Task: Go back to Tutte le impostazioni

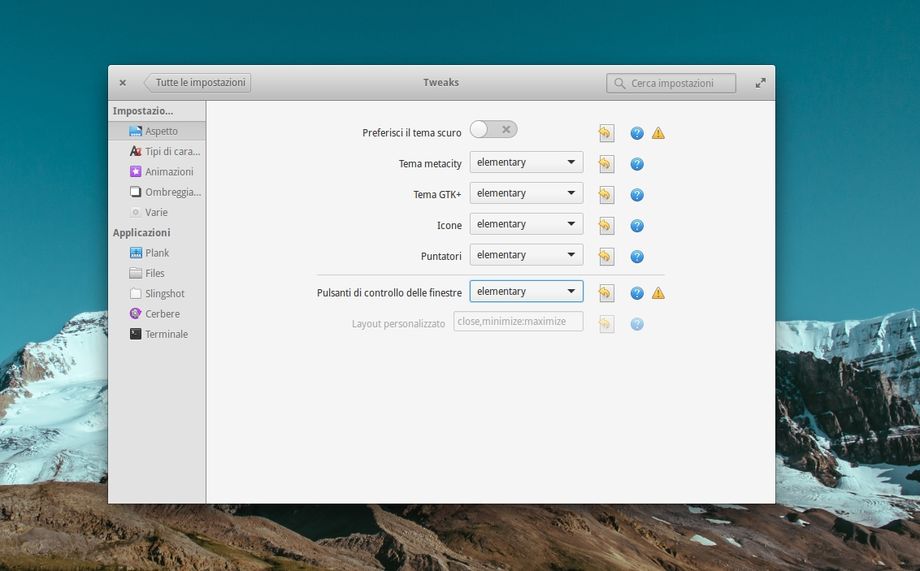Action: coord(198,83)
